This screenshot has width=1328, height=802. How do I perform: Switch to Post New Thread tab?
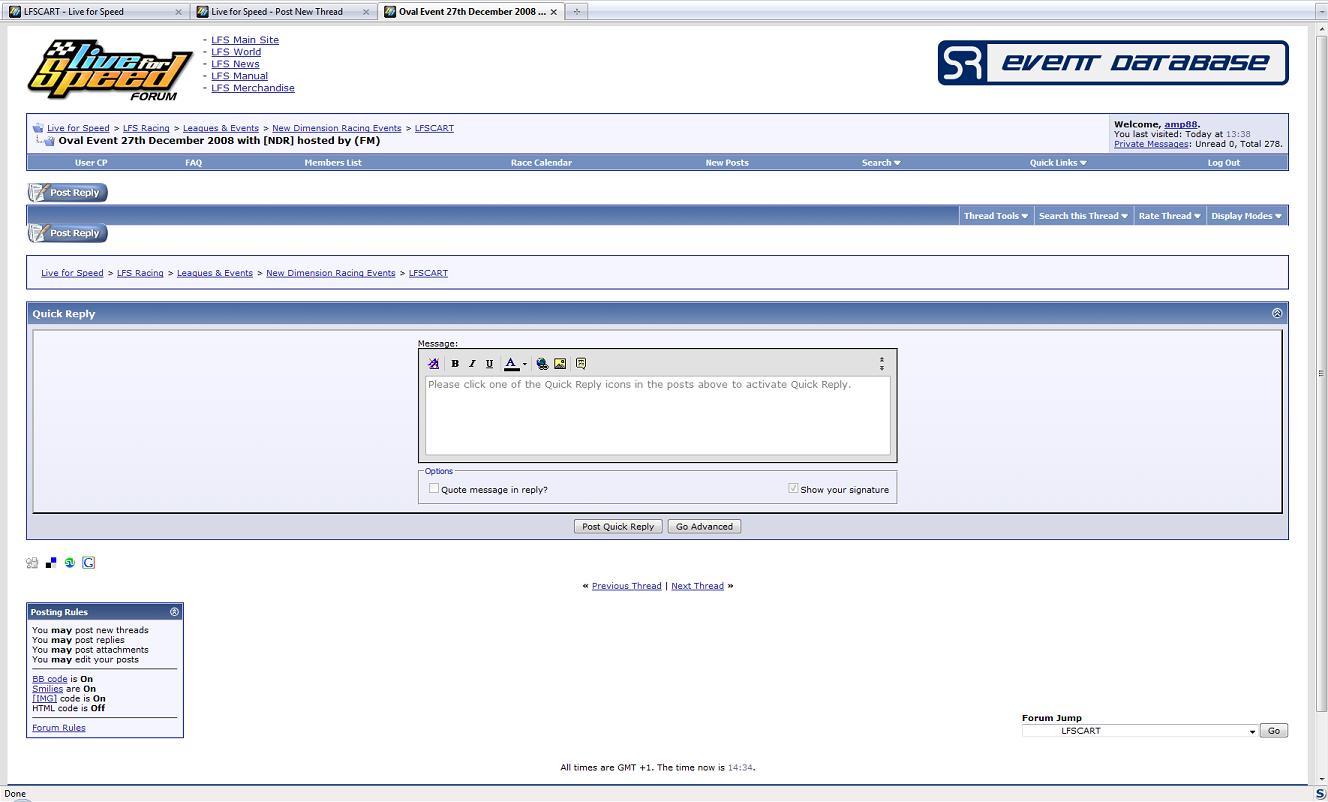coord(284,12)
